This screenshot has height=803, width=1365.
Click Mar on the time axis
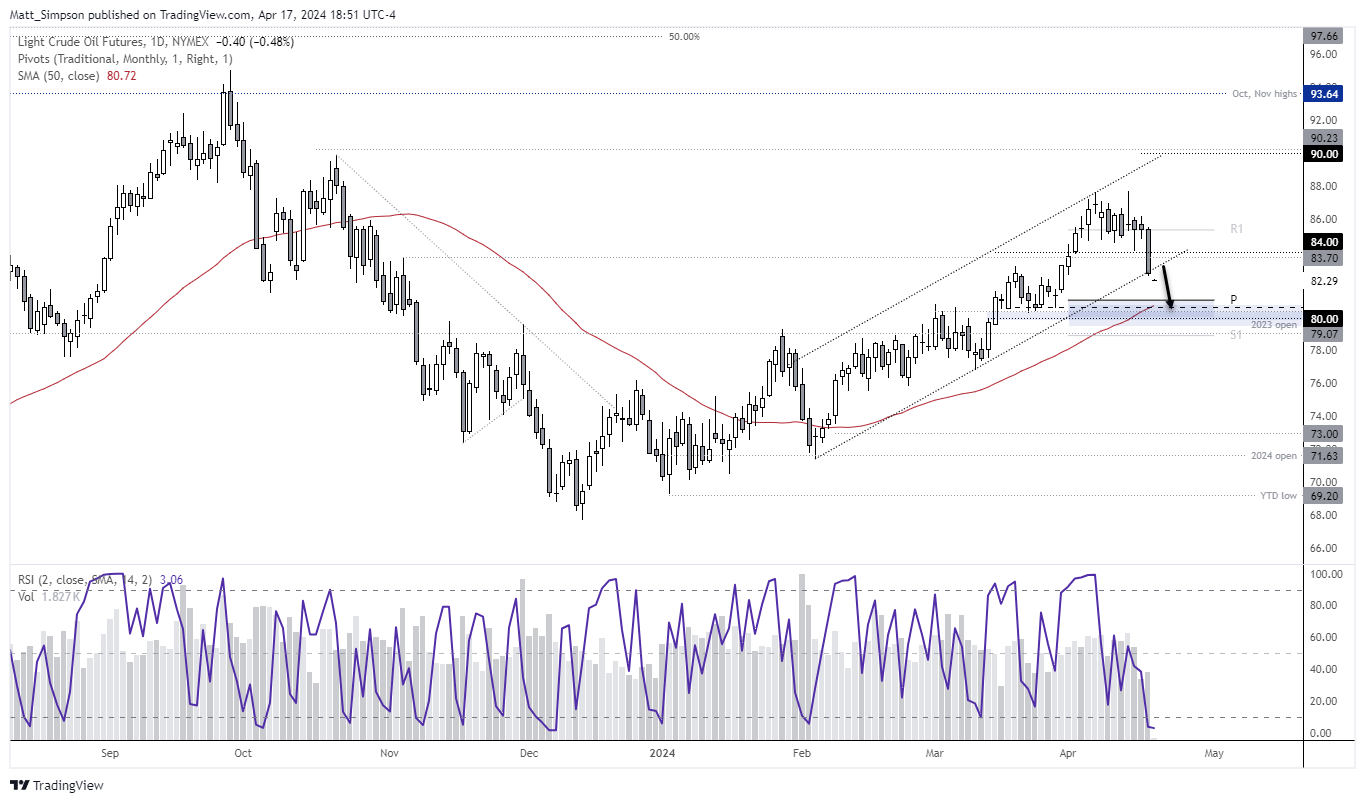click(x=935, y=752)
